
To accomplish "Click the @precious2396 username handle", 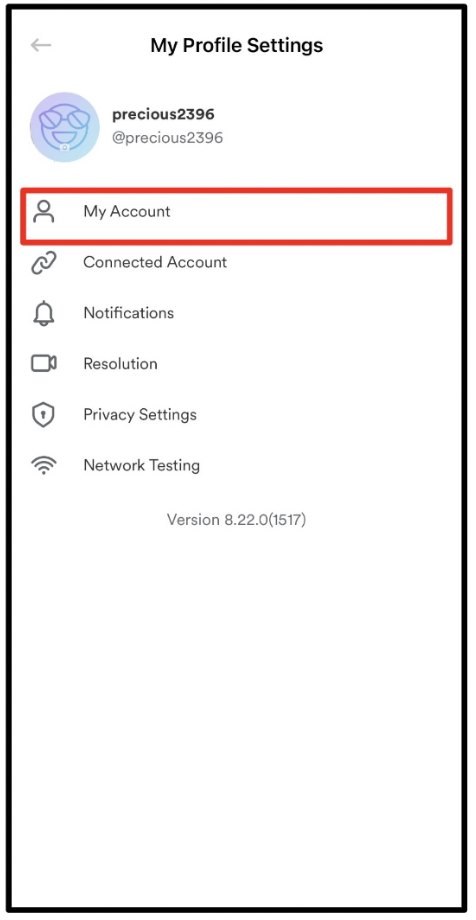I will tap(168, 138).
